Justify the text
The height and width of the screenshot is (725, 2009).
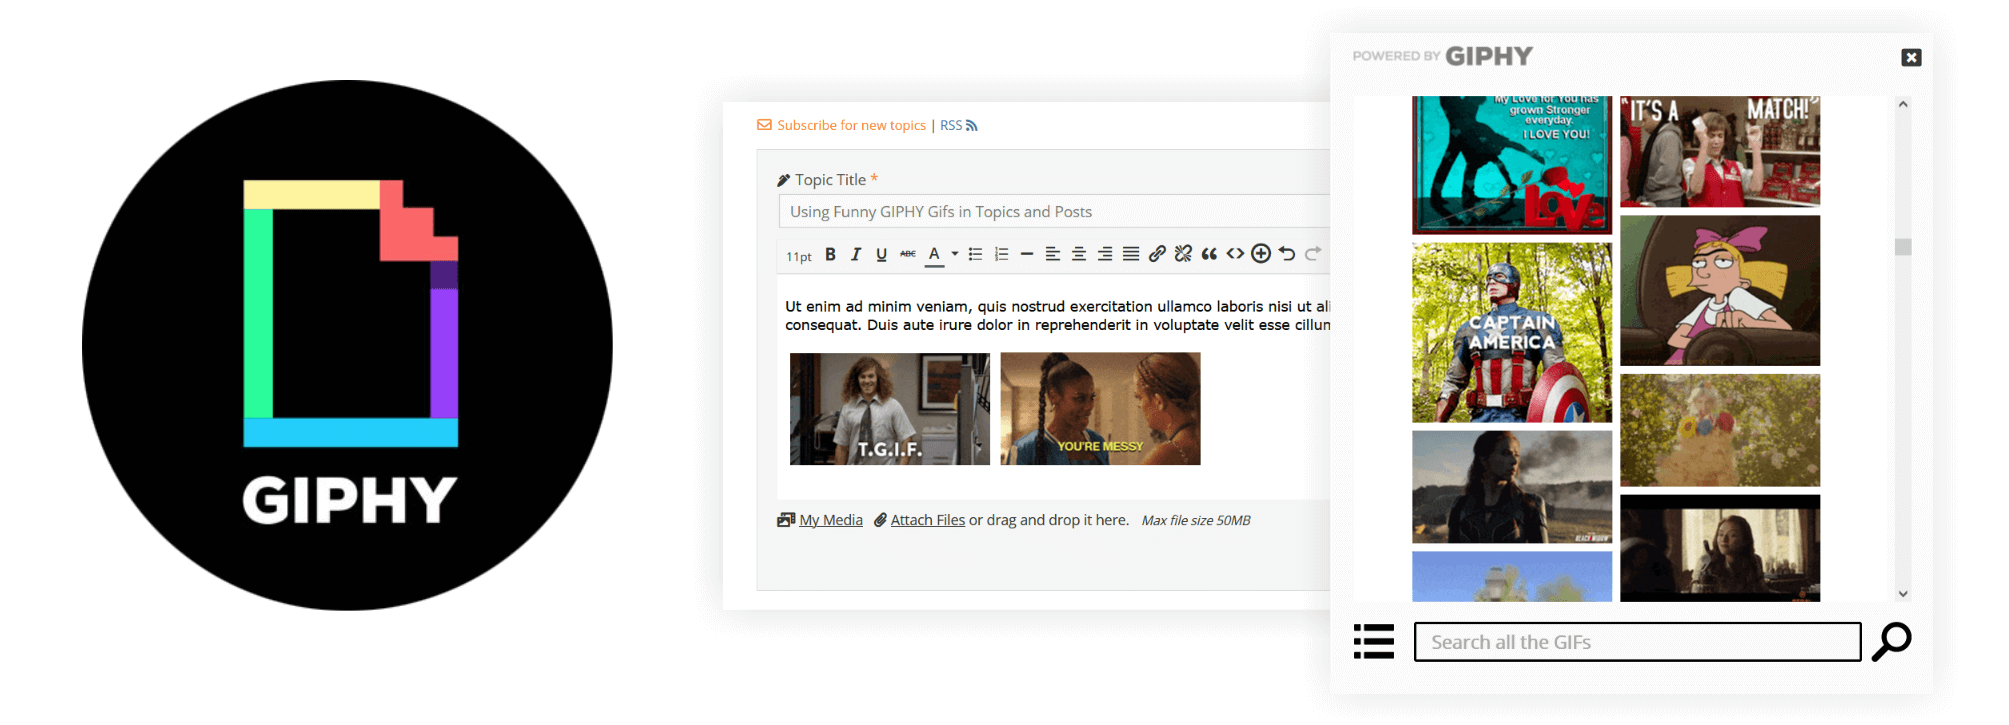1131,254
